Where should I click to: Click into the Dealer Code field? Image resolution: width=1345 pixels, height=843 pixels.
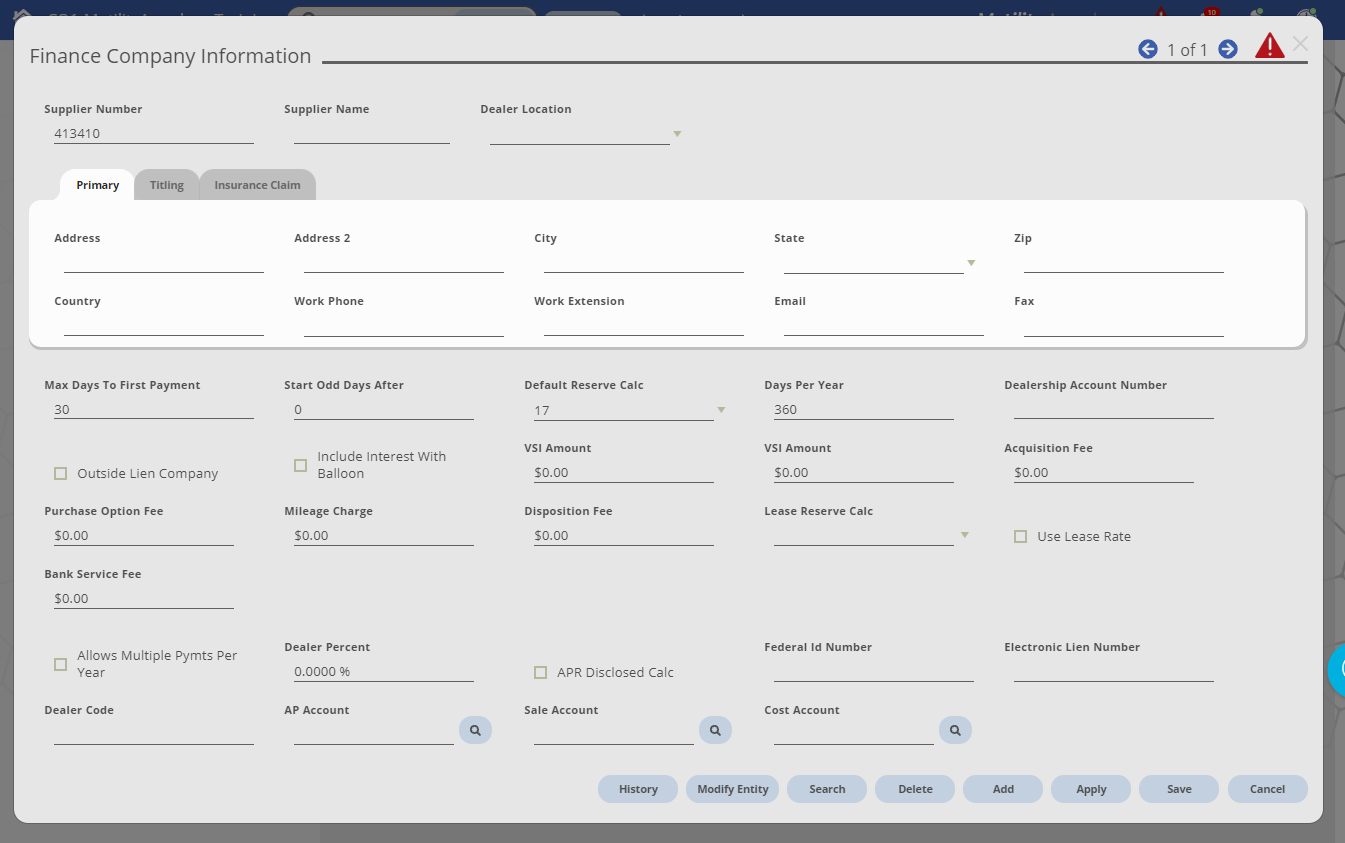point(154,734)
